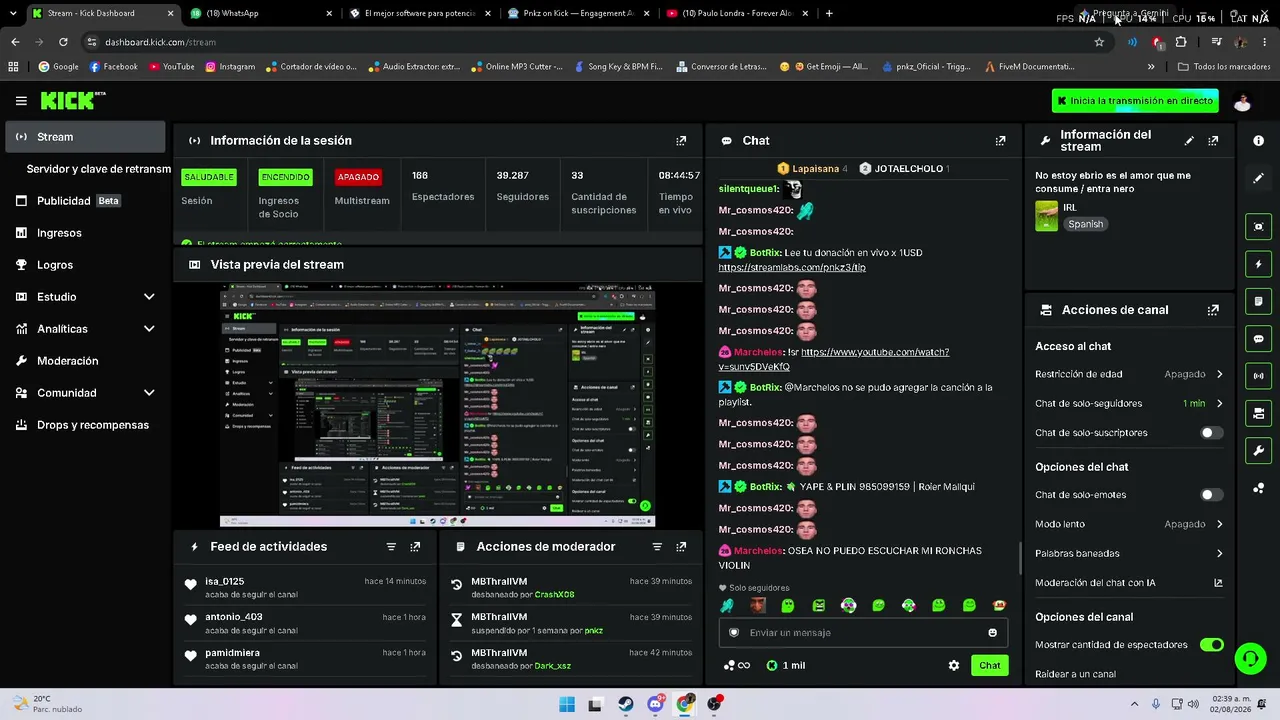Disable Mostrar cantidad de espectadores switch

[x=1211, y=645]
